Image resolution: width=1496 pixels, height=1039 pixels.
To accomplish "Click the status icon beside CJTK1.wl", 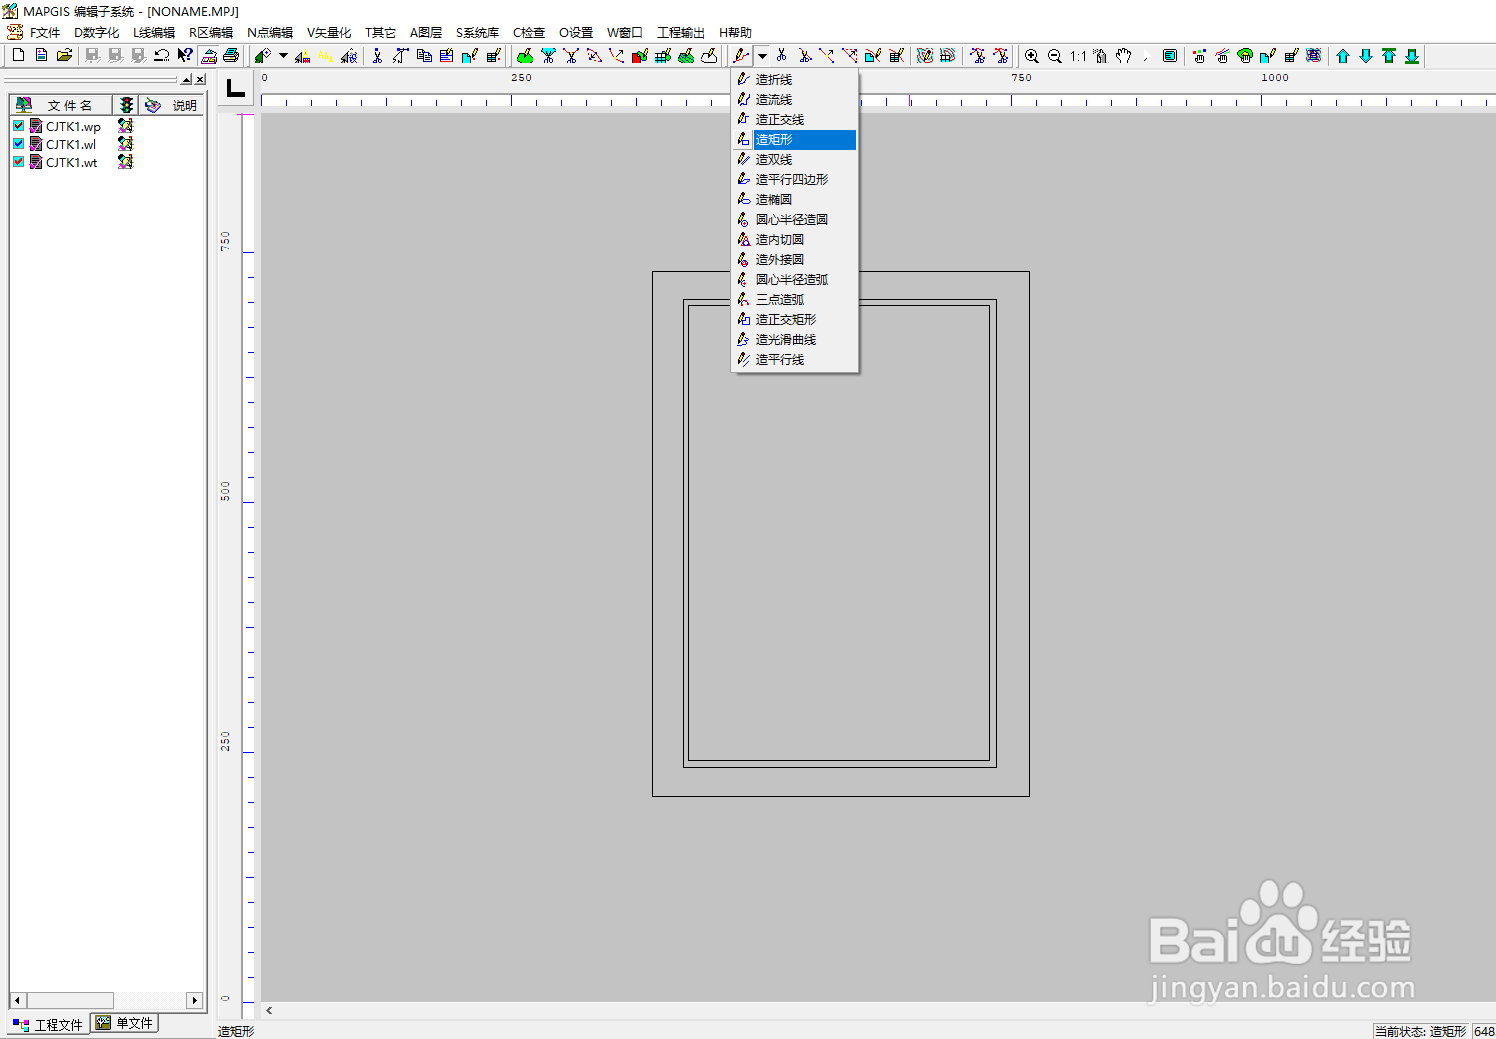I will coord(125,144).
